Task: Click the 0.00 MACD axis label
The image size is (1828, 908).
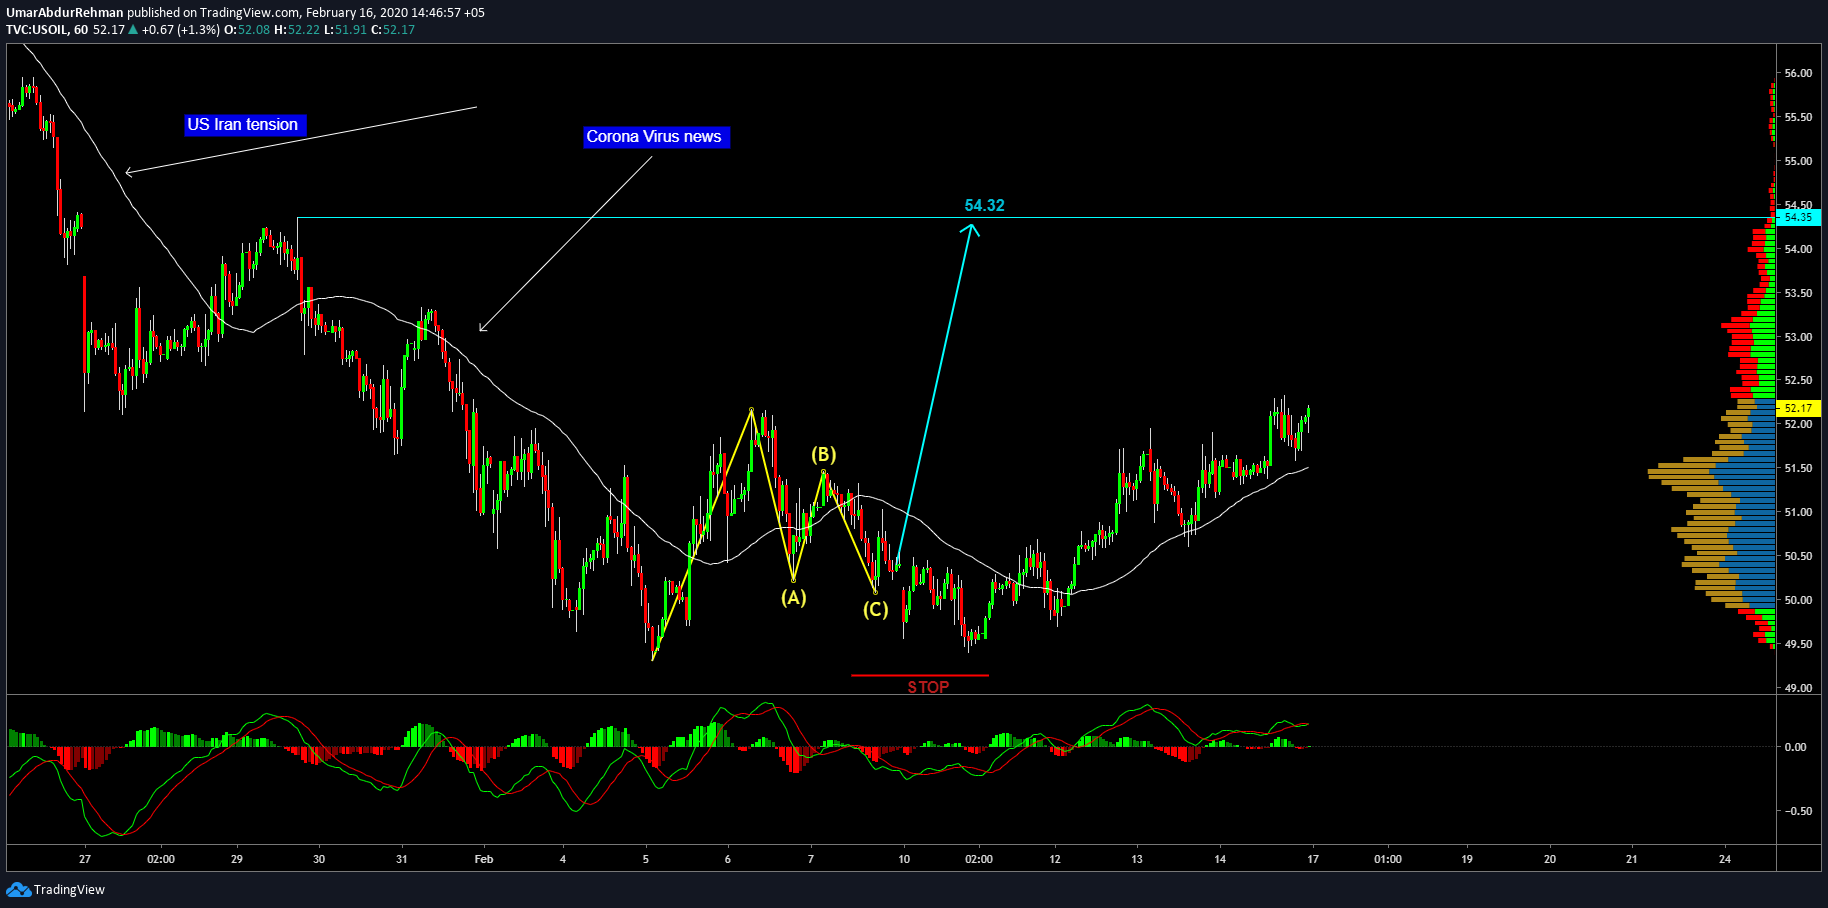Action: tap(1796, 747)
